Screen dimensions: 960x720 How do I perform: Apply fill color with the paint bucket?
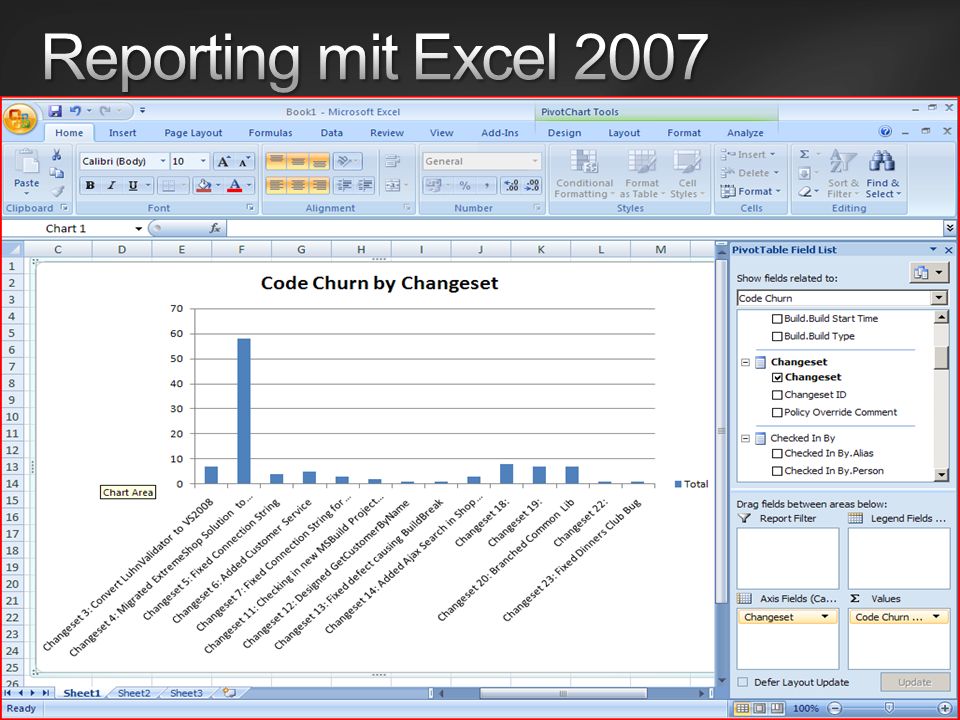[204, 186]
